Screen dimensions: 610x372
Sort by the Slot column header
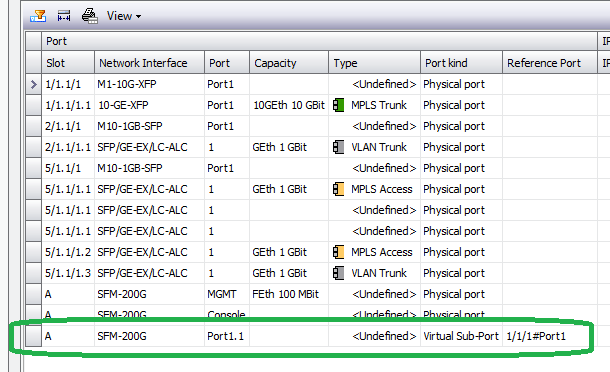(x=68, y=63)
